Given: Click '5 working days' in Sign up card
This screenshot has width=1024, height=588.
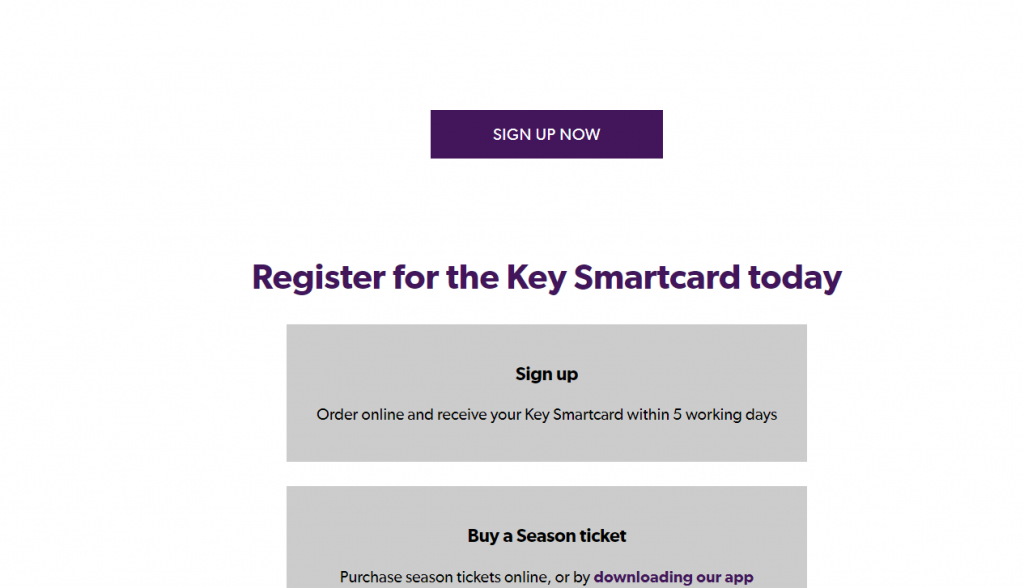Looking at the screenshot, I should tap(725, 415).
